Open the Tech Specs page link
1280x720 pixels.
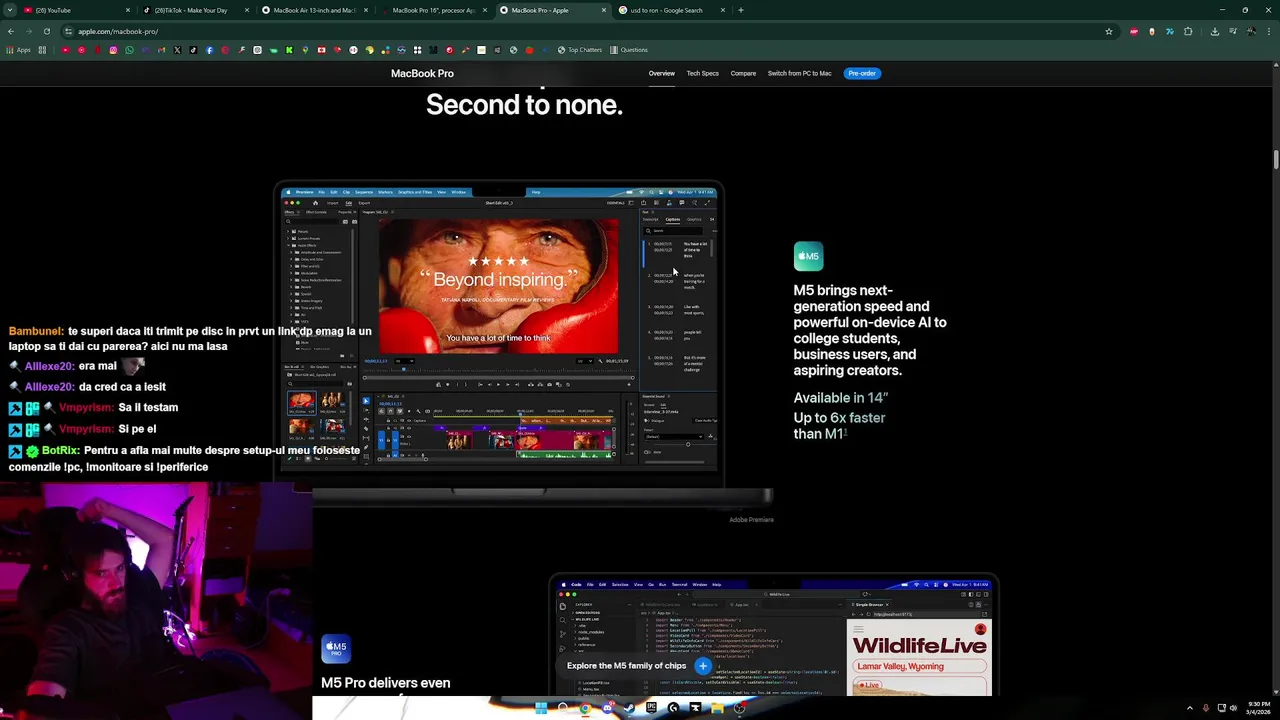pos(702,73)
